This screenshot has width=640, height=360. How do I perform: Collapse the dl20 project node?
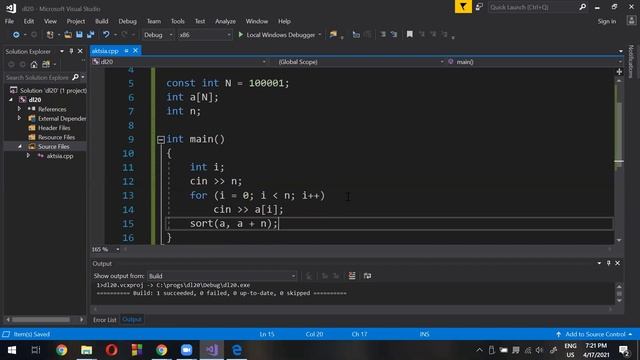(x=11, y=100)
